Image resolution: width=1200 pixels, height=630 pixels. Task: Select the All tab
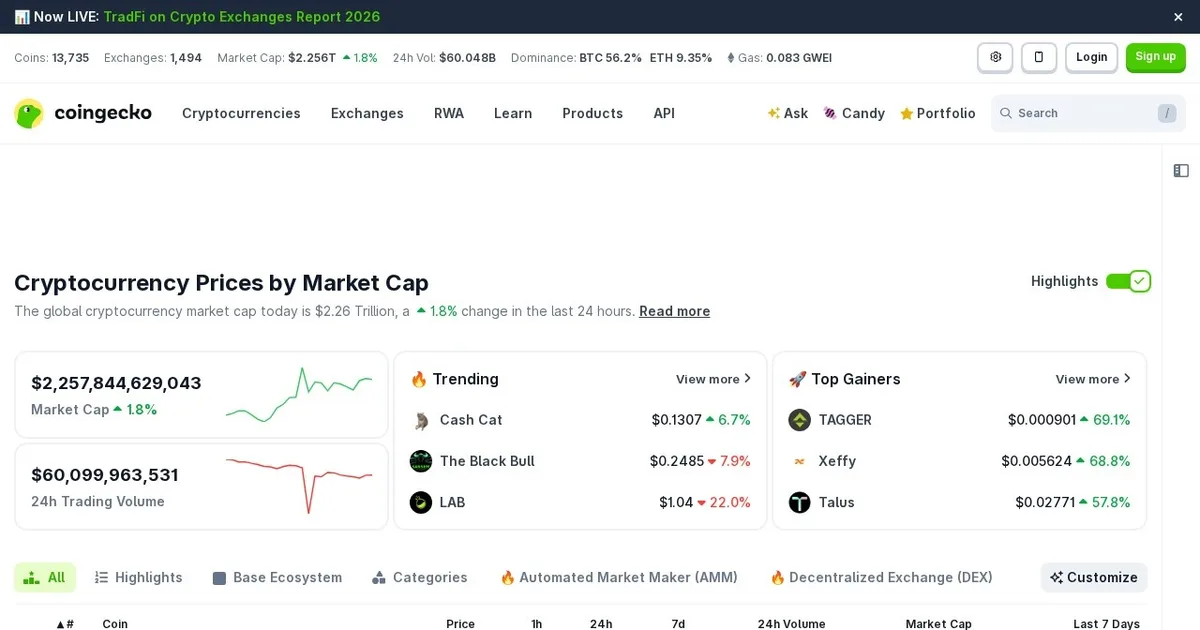coord(44,577)
